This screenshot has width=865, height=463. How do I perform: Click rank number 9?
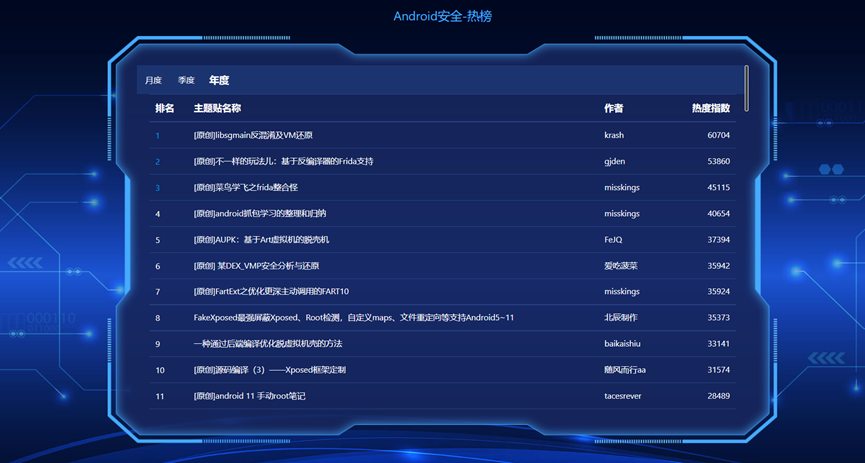pyautogui.click(x=158, y=344)
